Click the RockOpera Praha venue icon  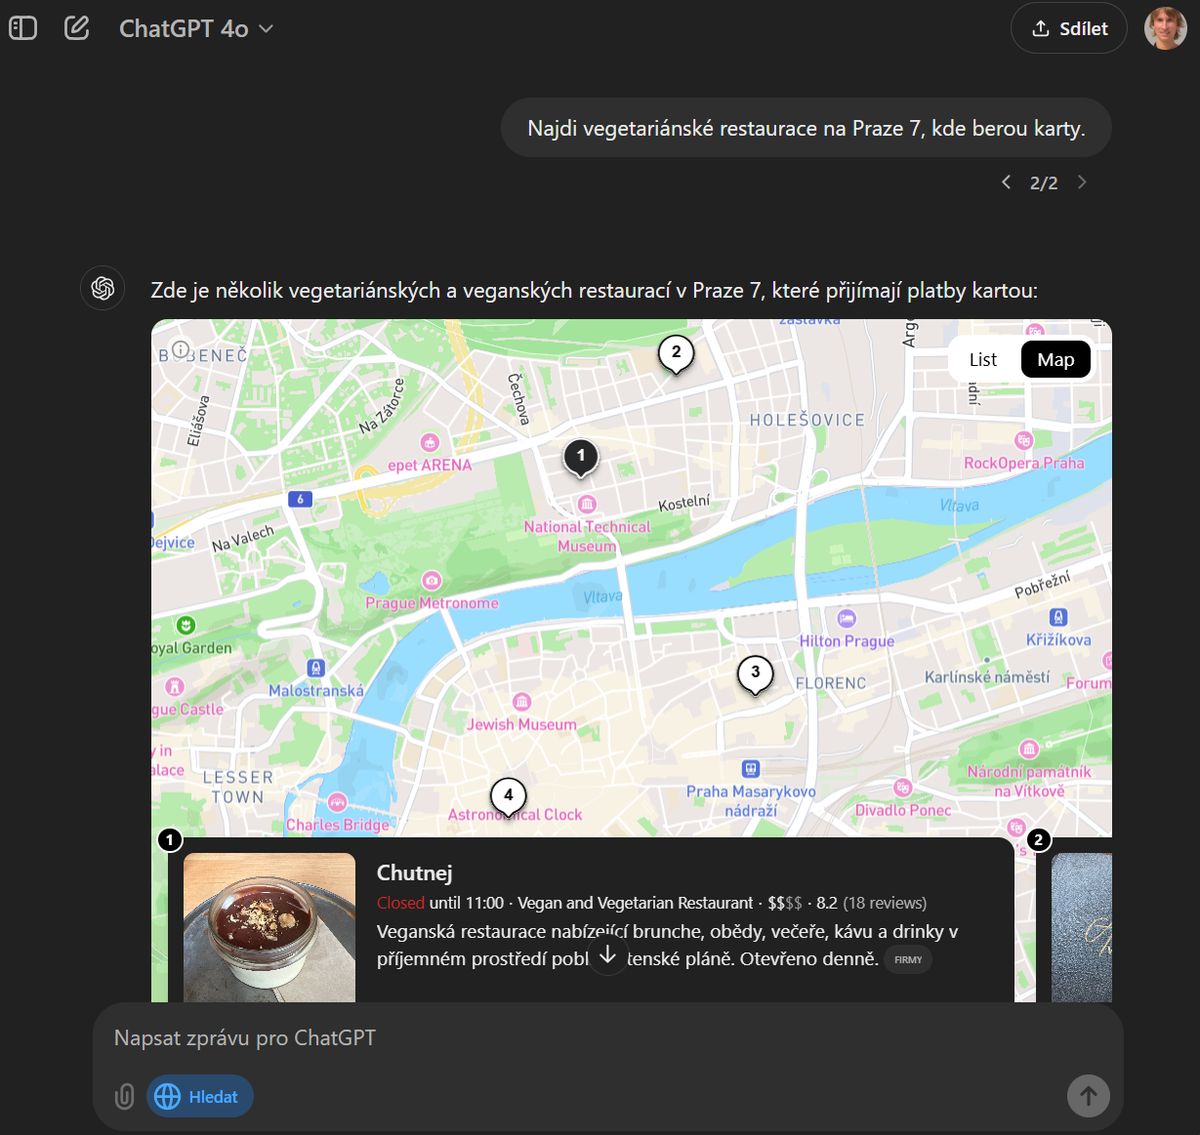click(1024, 440)
